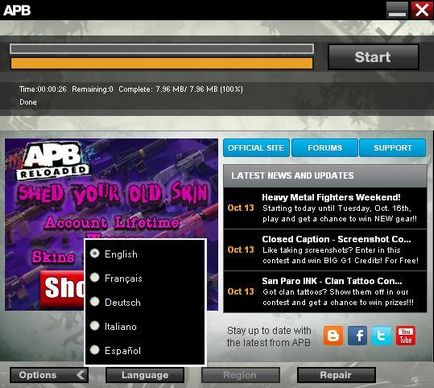Close the APB launcher window
The image size is (434, 388).
(422, 10)
